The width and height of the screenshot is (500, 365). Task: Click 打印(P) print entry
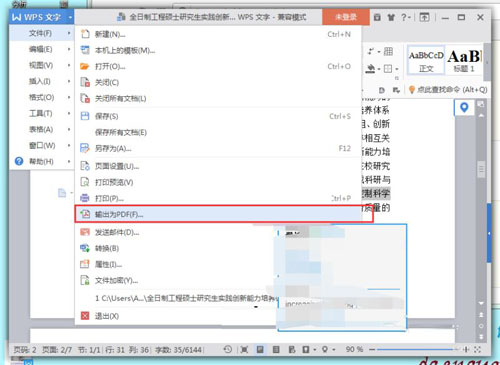coord(218,198)
